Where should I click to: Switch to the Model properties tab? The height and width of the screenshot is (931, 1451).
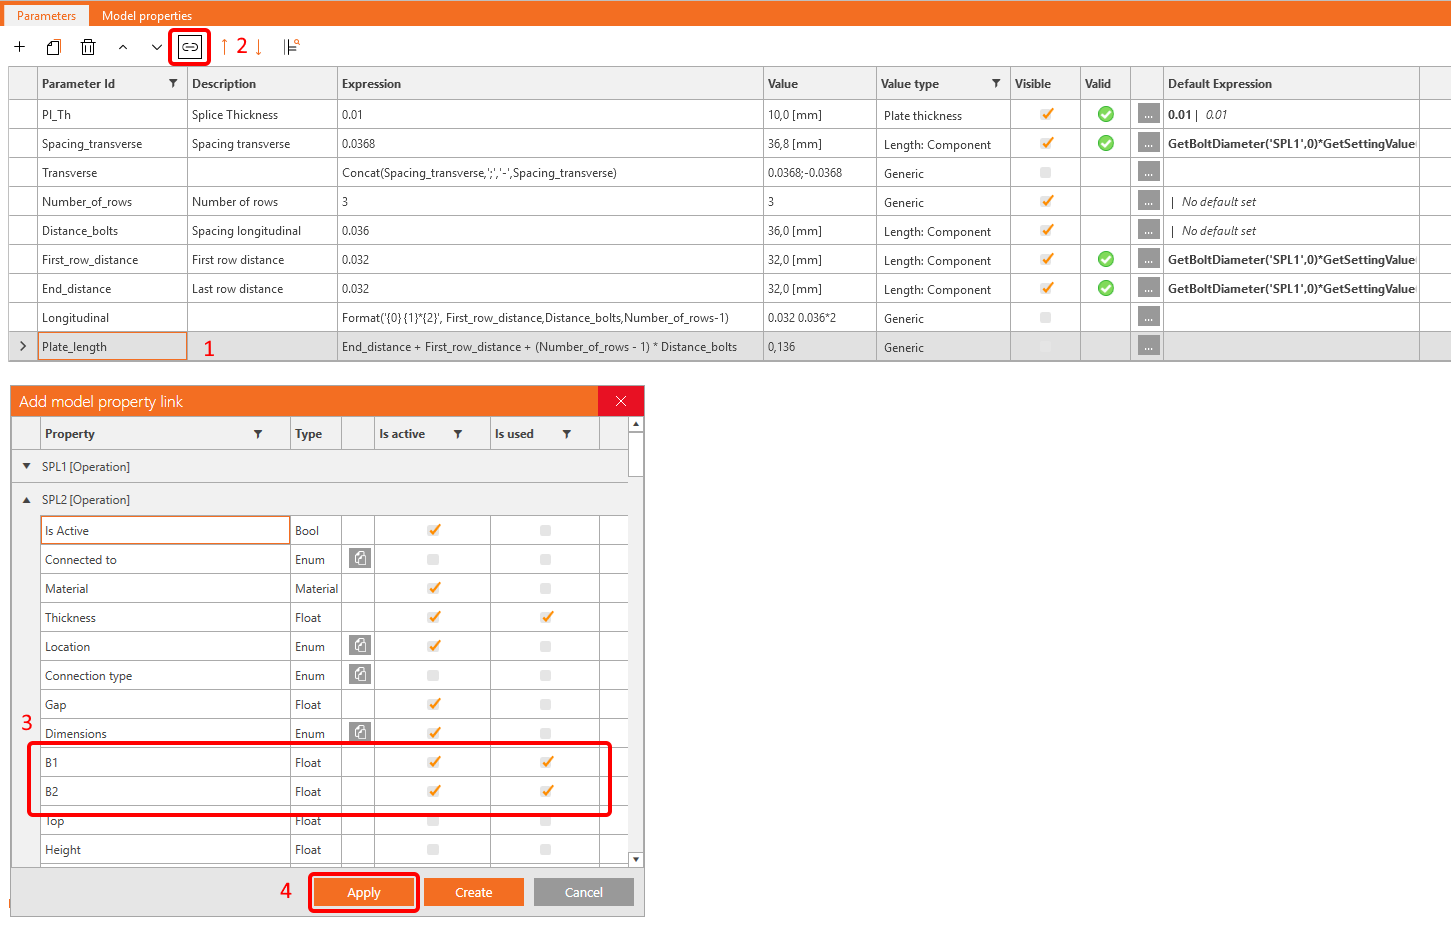pyautogui.click(x=147, y=16)
